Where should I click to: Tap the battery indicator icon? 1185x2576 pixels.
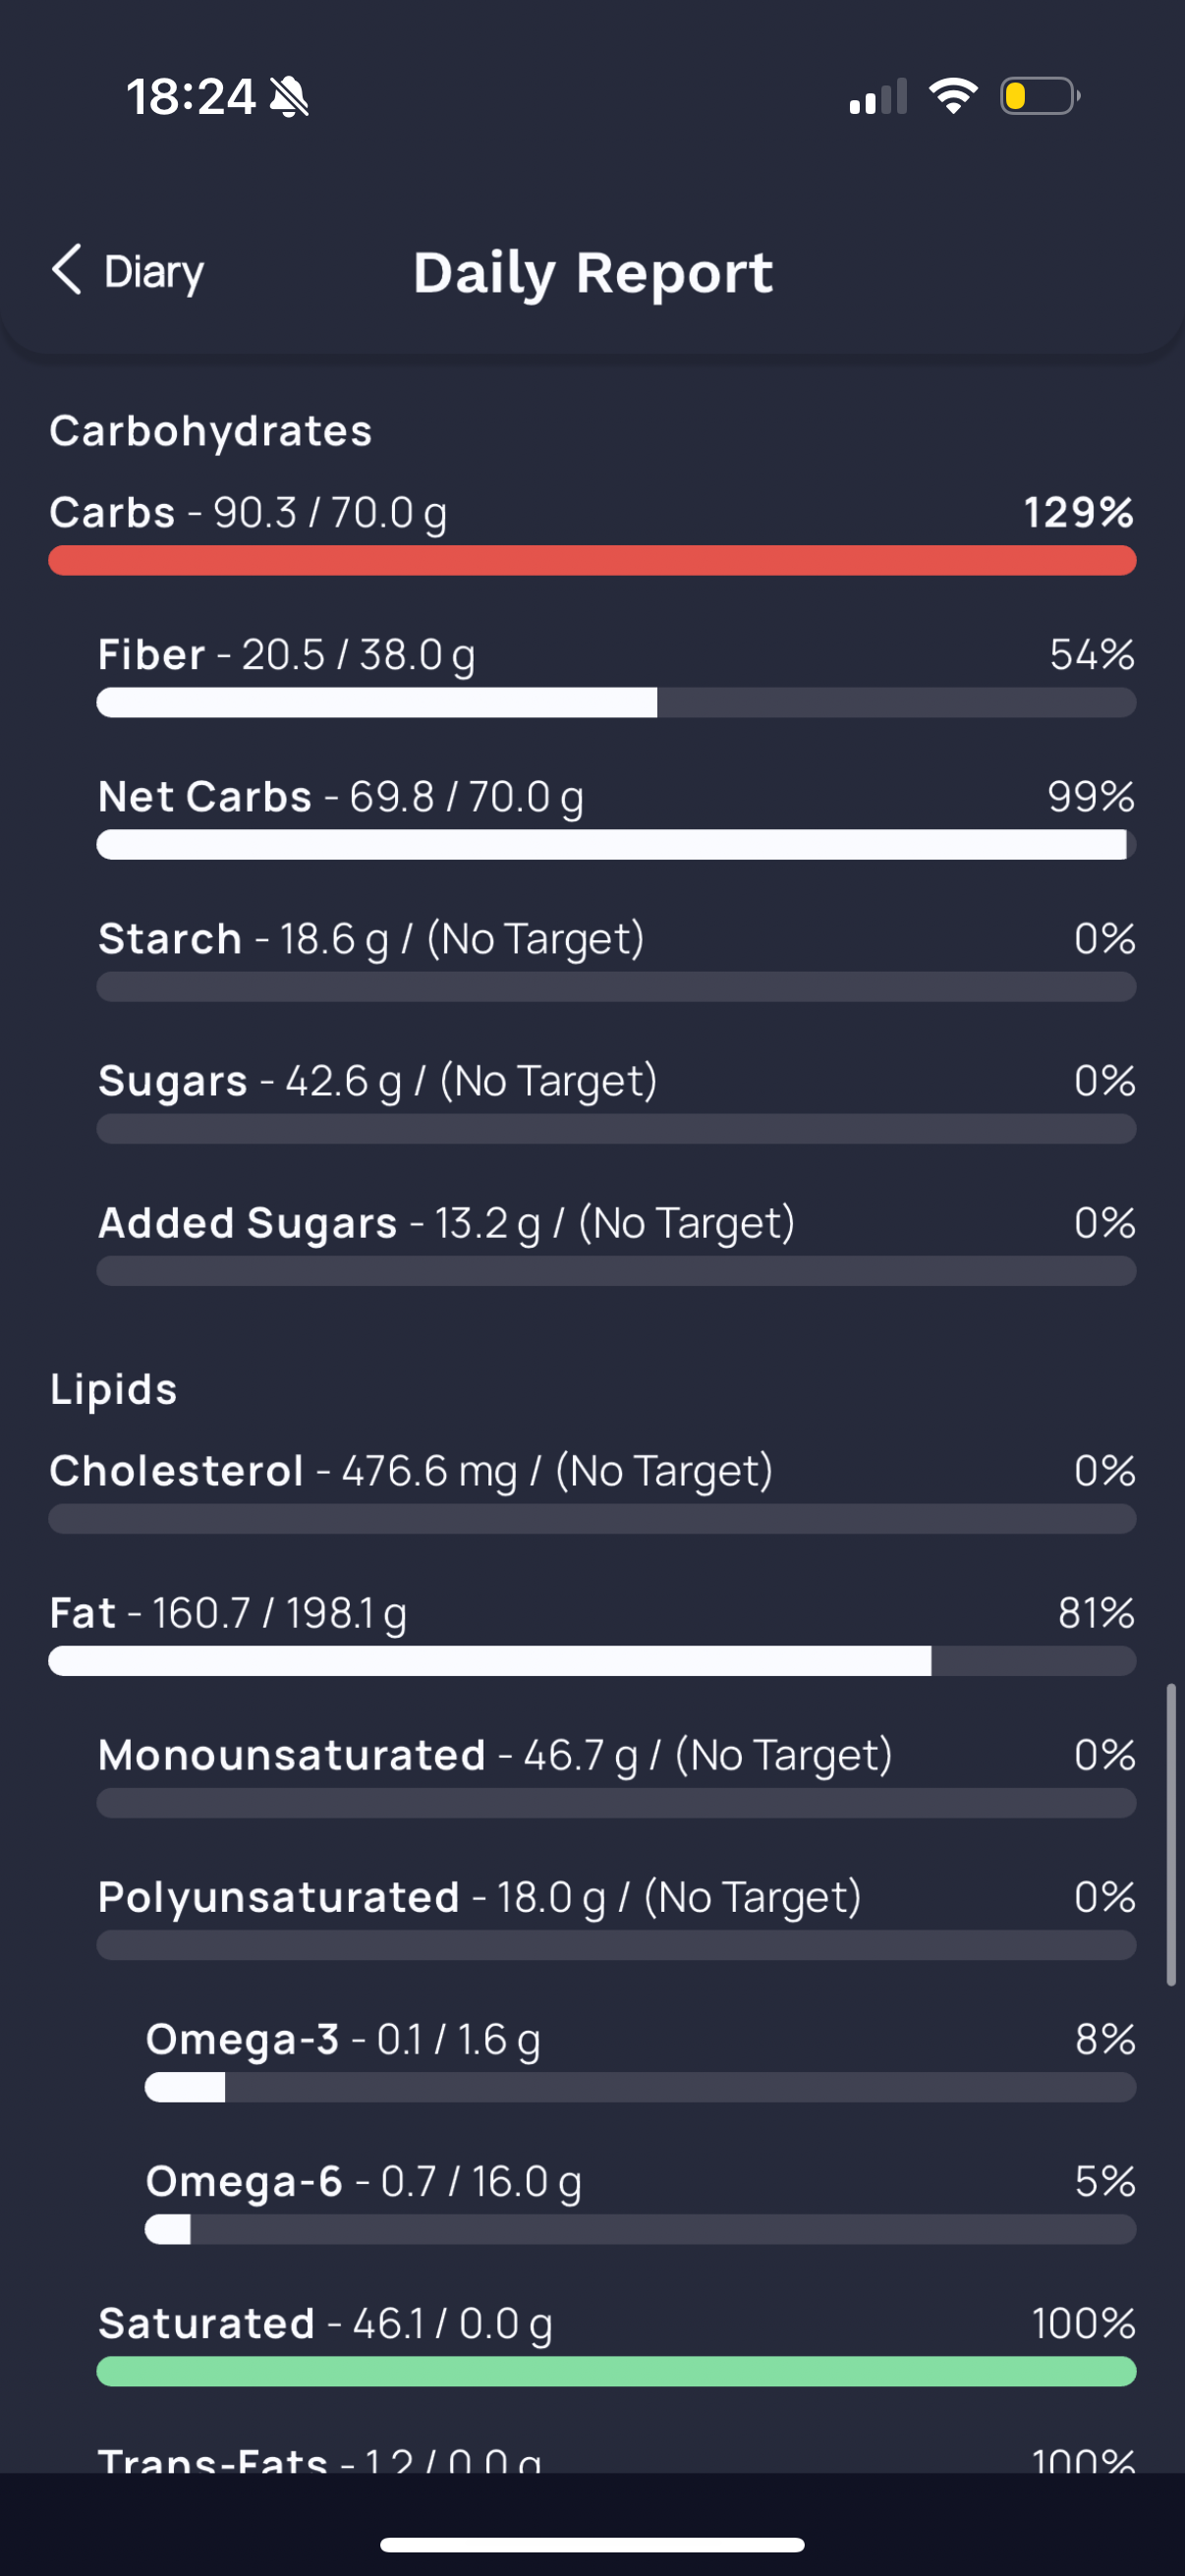1039,96
